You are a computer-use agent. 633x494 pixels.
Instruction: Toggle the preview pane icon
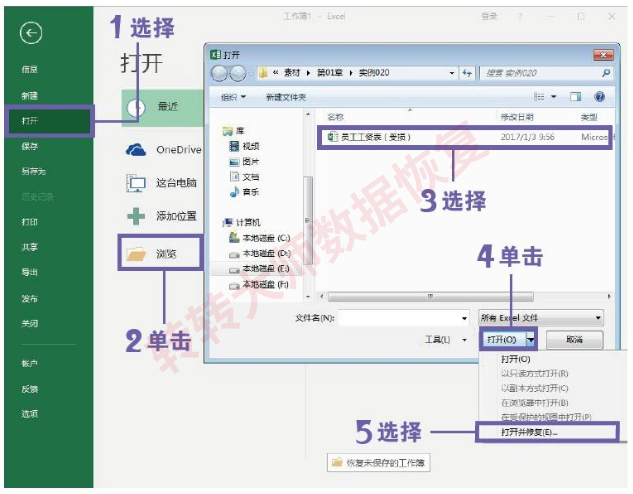click(576, 96)
